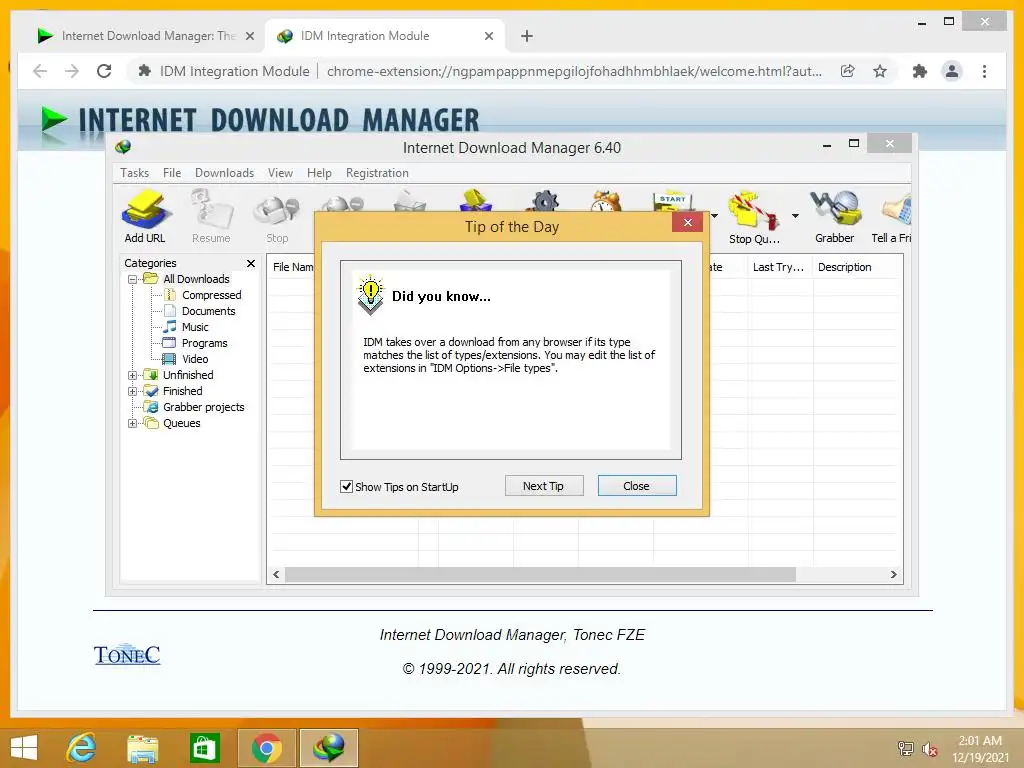1024x768 pixels.
Task: Click the Tell a Friend icon
Action: pos(891,217)
